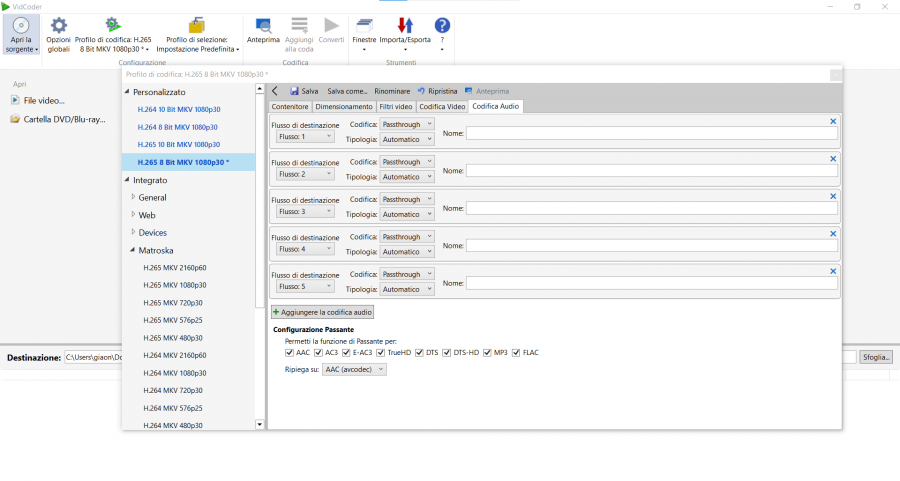Save profile with the Salva disk icon
The width and height of the screenshot is (900, 481).
pyautogui.click(x=294, y=91)
